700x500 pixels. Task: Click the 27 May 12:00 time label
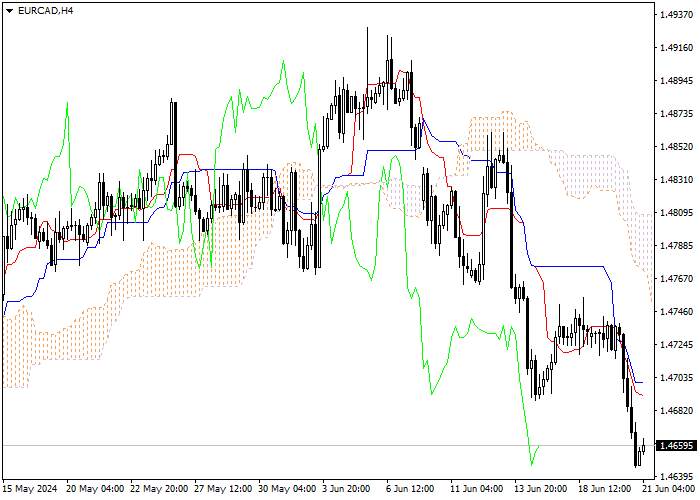(223, 489)
